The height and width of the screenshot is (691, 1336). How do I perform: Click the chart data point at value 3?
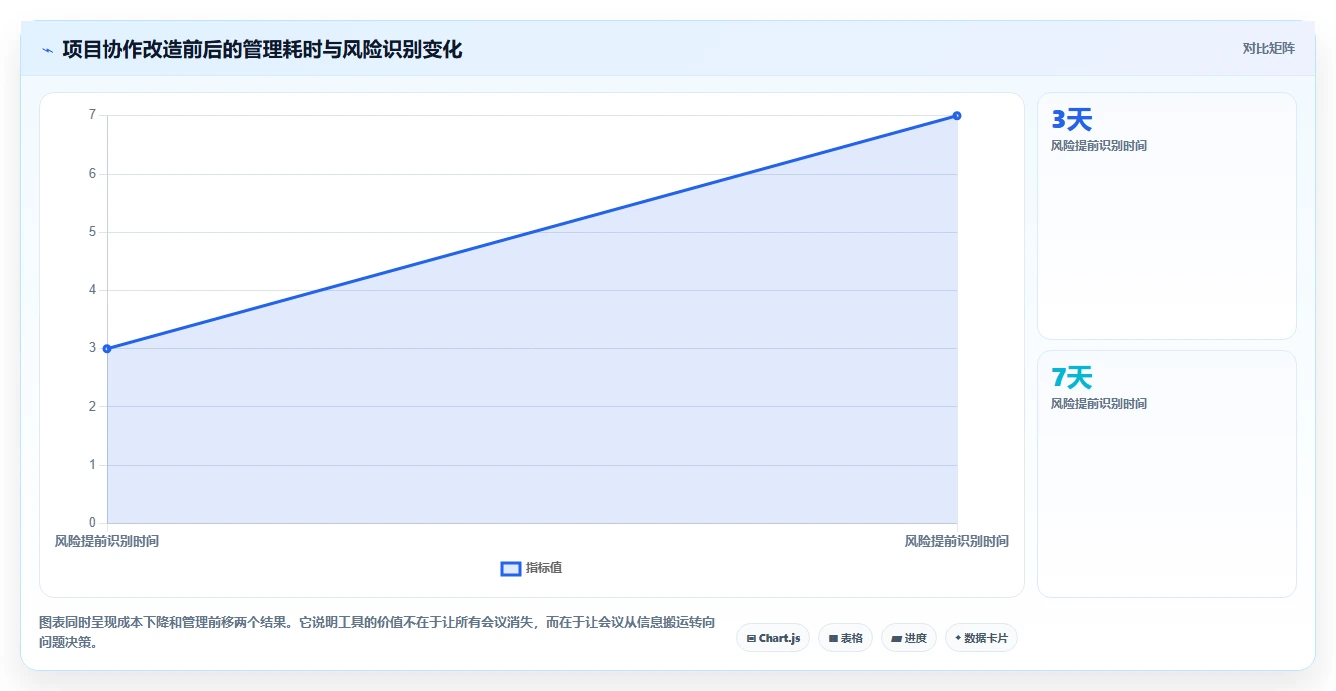(x=107, y=349)
